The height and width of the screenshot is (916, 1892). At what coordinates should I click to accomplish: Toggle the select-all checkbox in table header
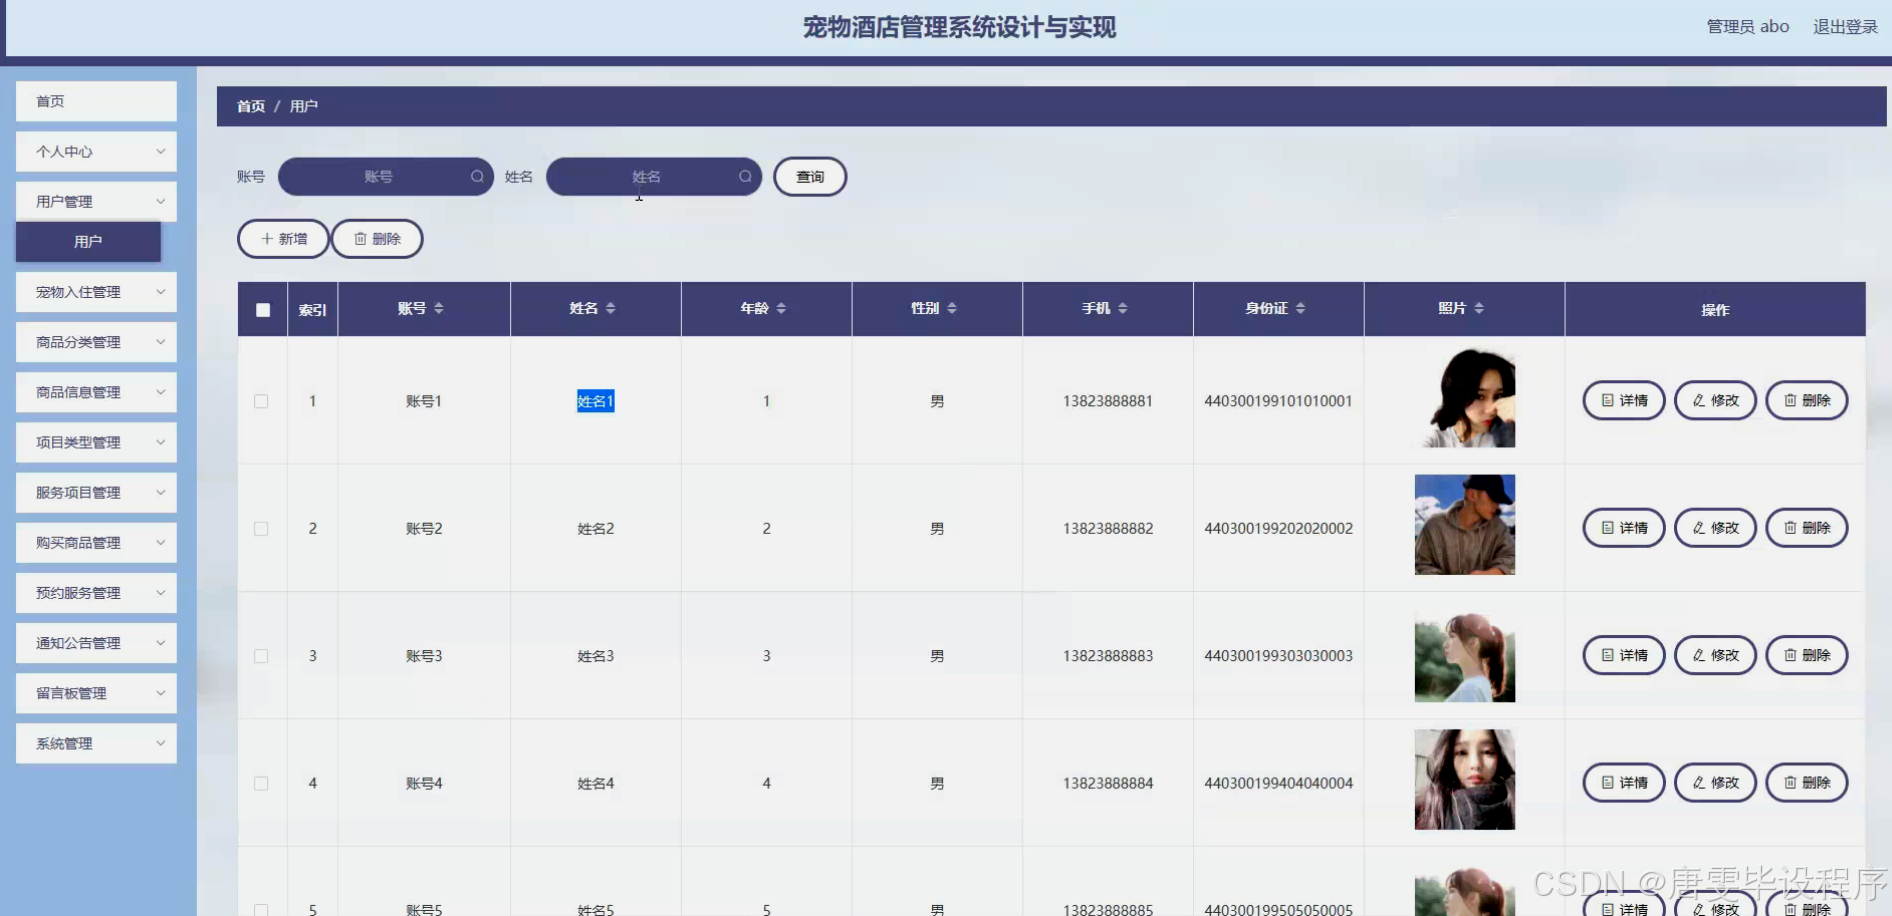263,310
